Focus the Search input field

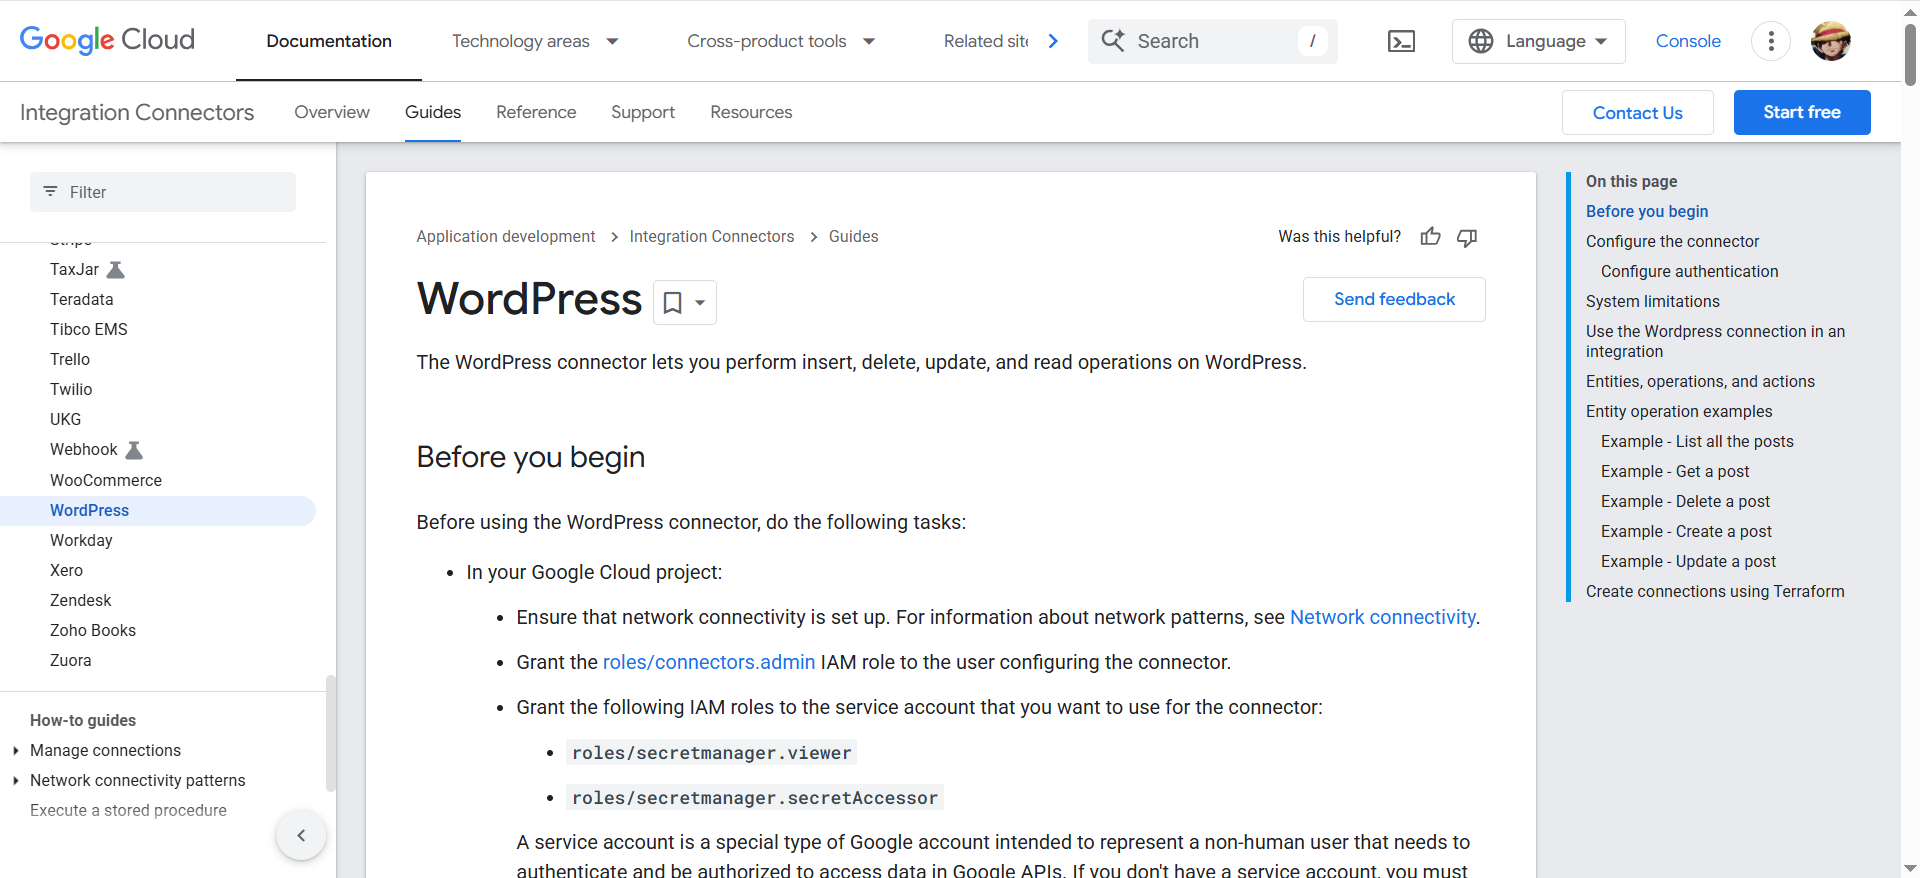point(1213,41)
